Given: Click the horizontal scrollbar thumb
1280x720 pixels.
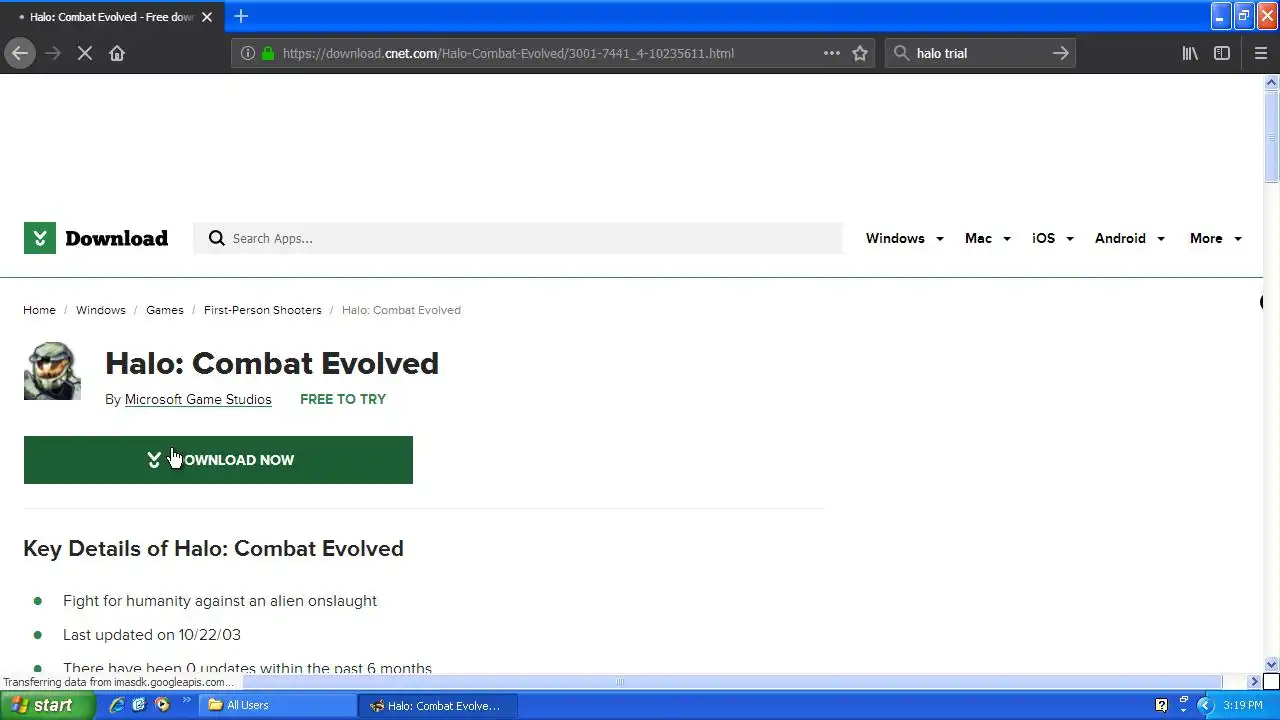Looking at the screenshot, I should 619,681.
